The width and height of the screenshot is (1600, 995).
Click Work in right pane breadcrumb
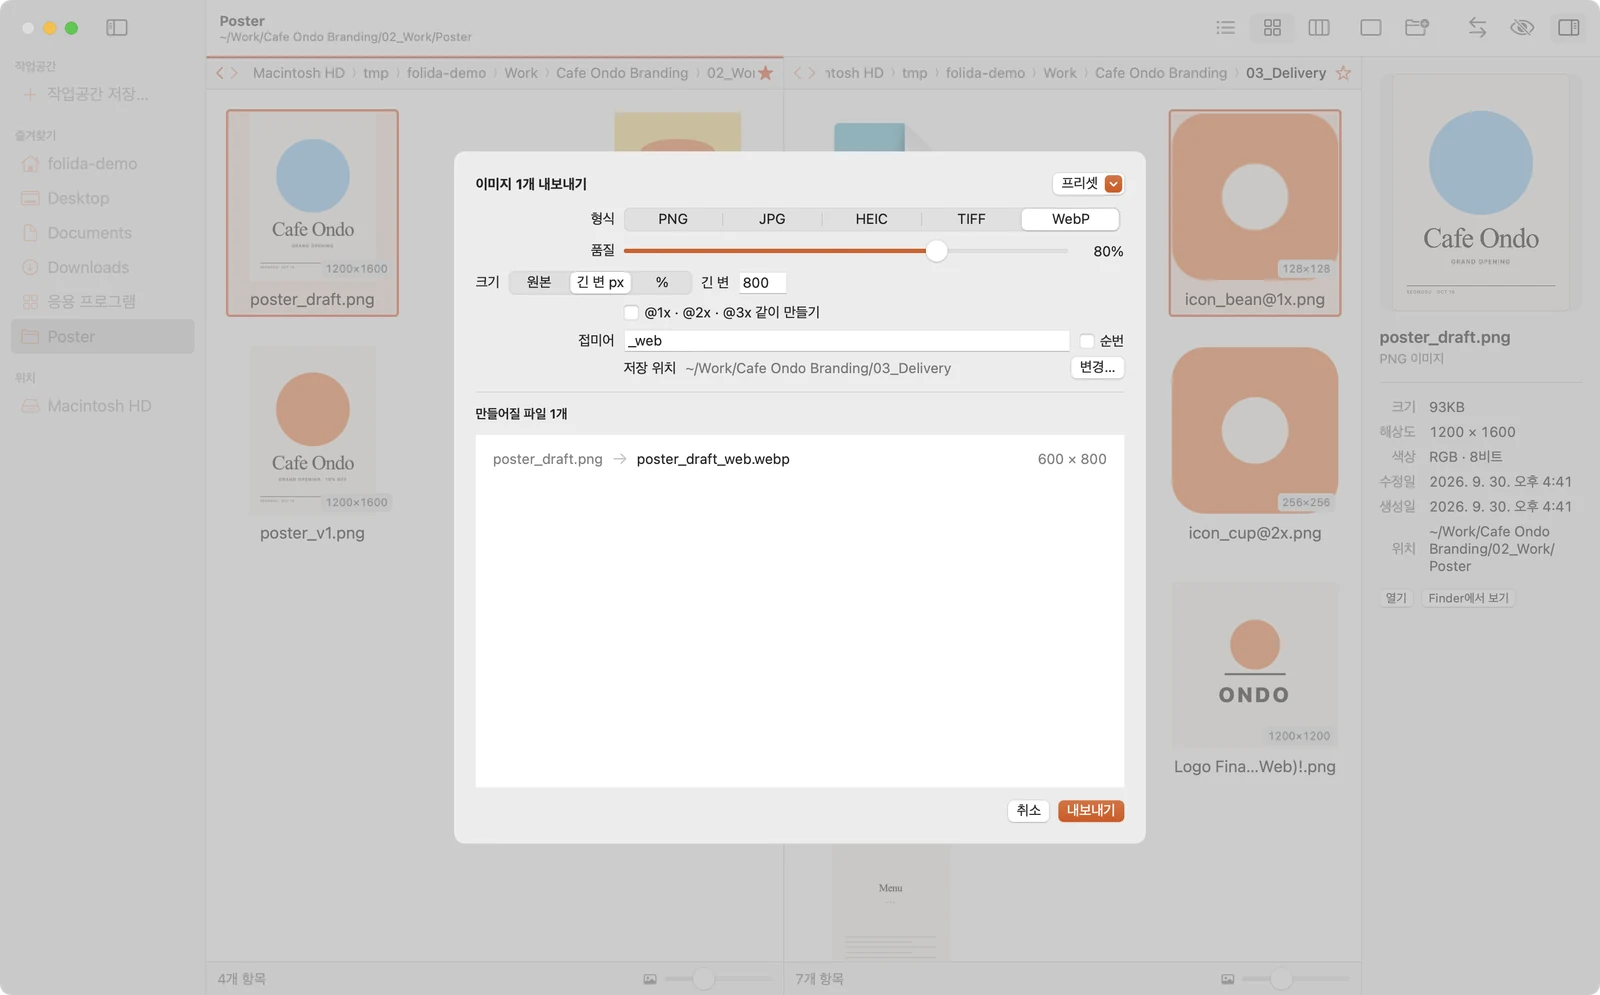1060,73
